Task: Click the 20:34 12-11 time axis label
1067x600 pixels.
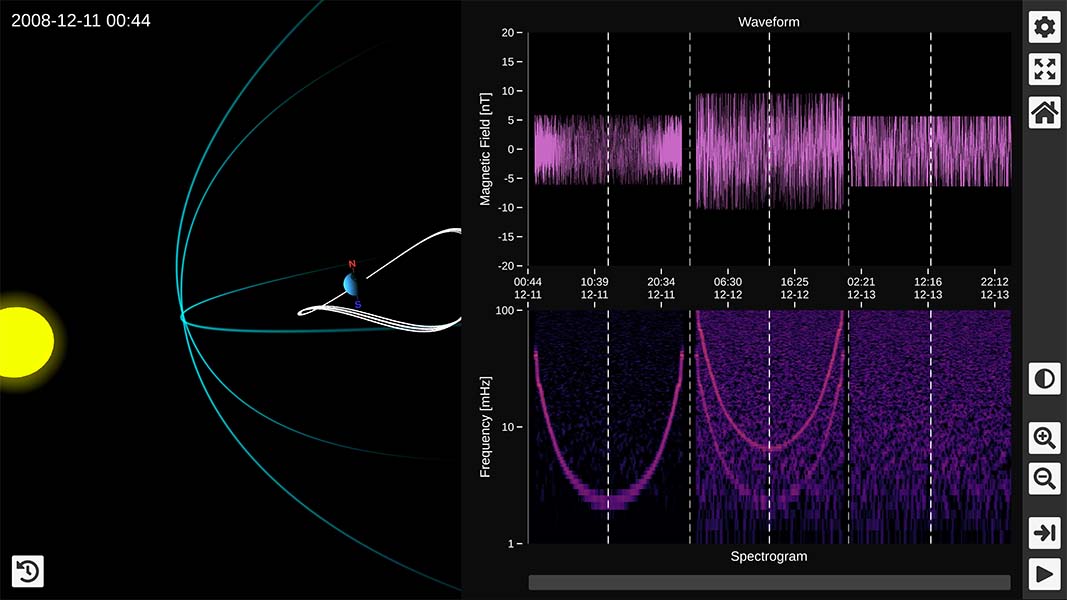Action: pyautogui.click(x=661, y=288)
